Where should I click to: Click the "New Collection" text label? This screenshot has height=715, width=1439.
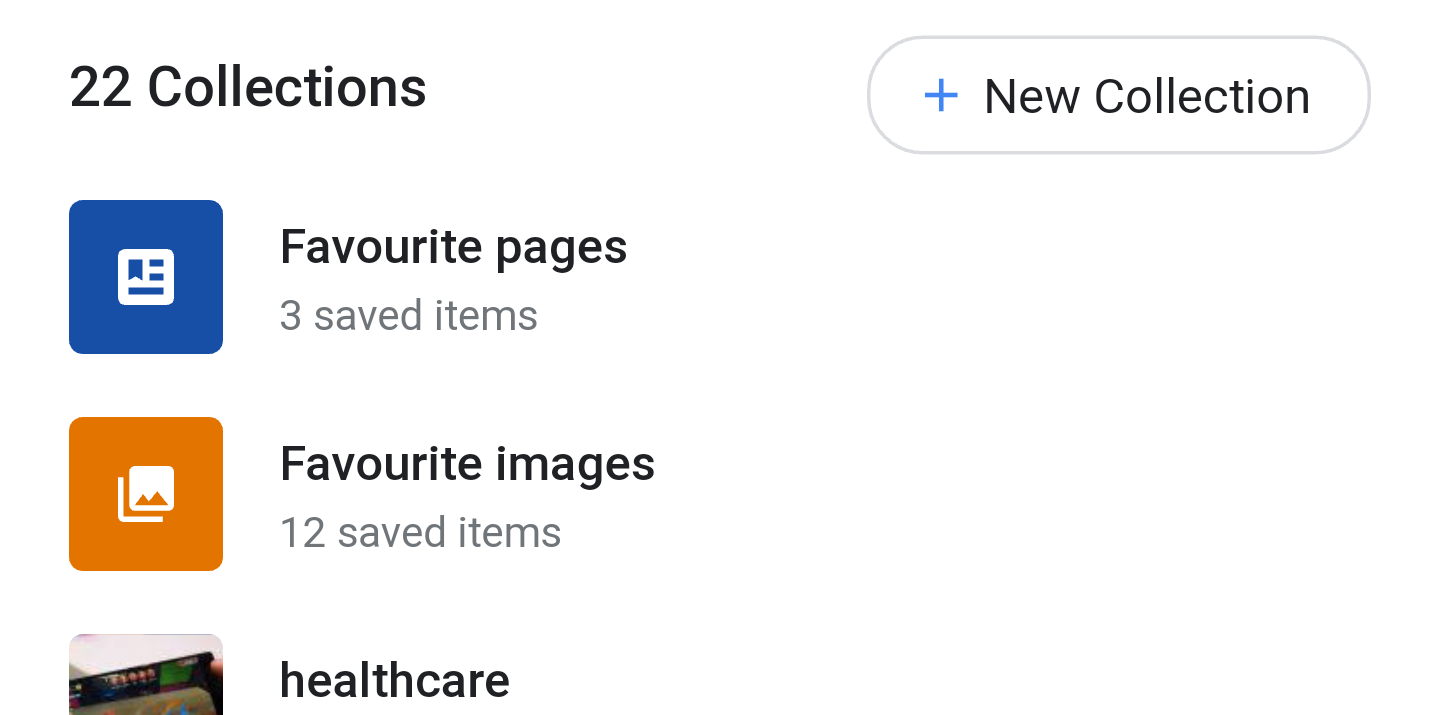1146,97
